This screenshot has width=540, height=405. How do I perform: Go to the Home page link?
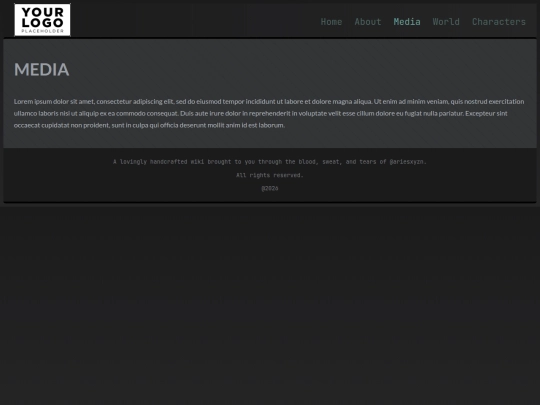pos(331,22)
